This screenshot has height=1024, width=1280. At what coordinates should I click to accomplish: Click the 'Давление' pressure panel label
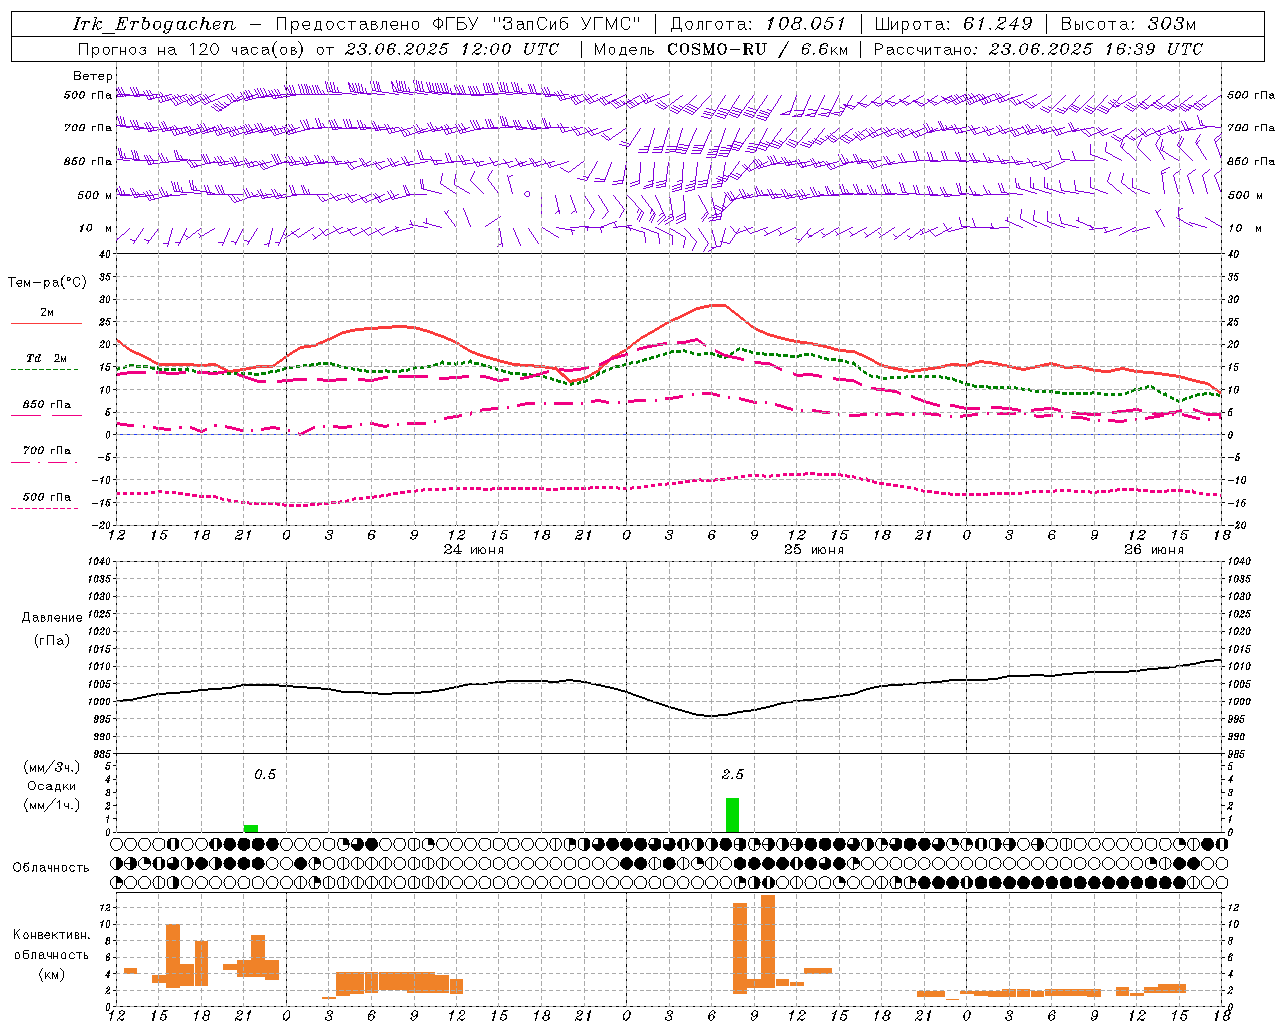52,618
